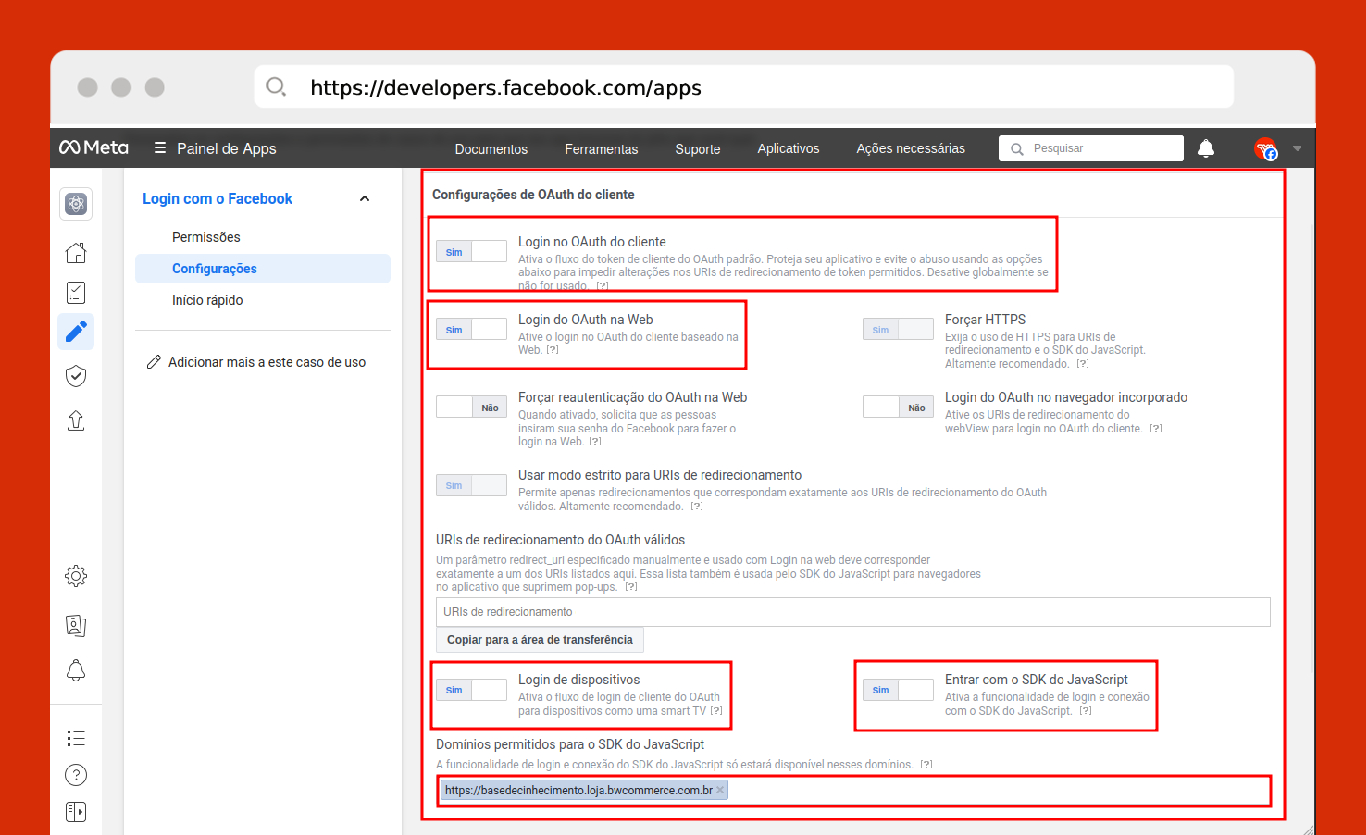Open help tooltip for Login no OAuth do cliente

pos(602,286)
